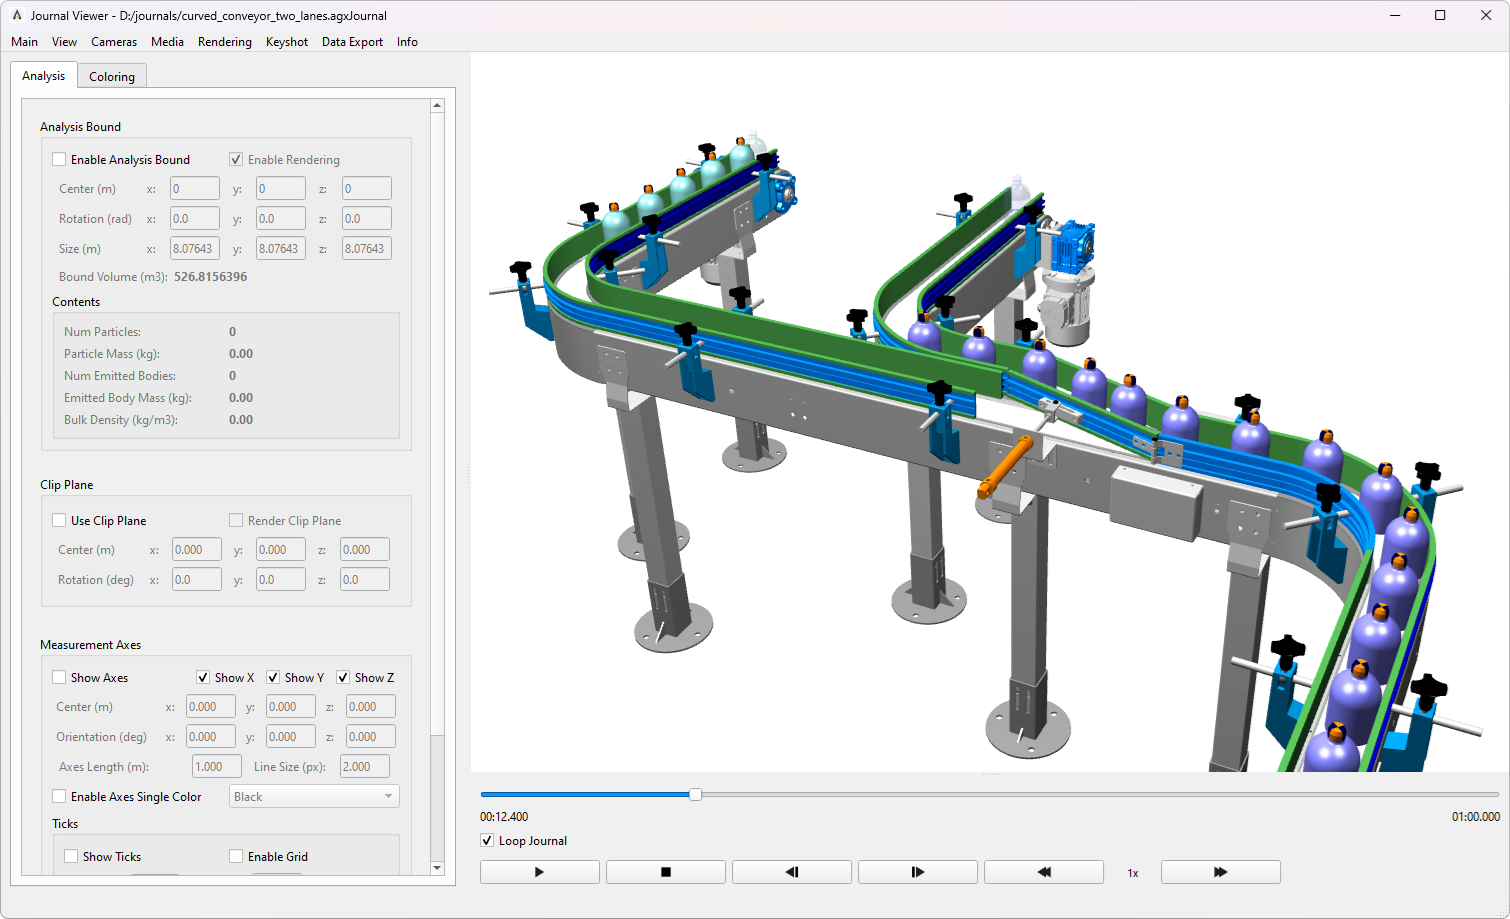Uncheck Show Z axis

coord(343,677)
